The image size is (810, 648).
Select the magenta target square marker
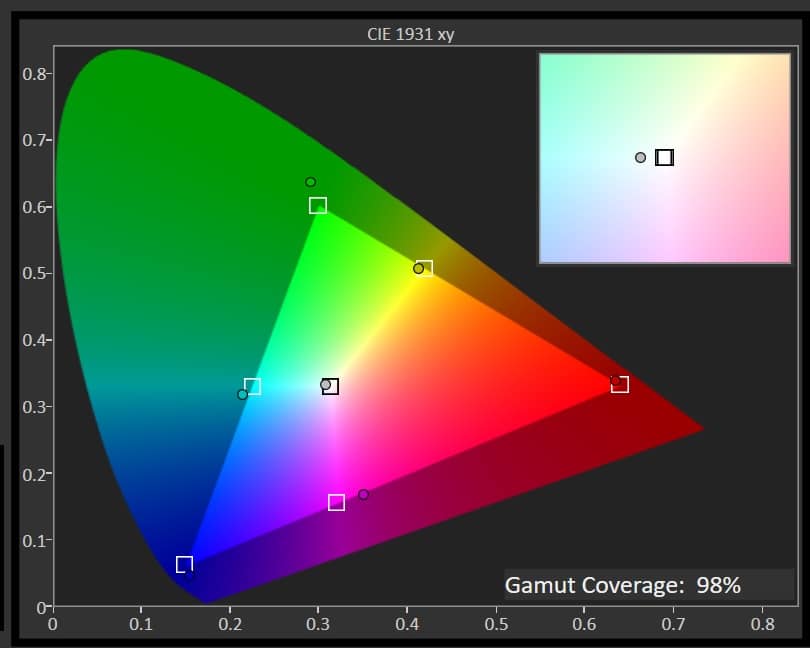[x=336, y=502]
